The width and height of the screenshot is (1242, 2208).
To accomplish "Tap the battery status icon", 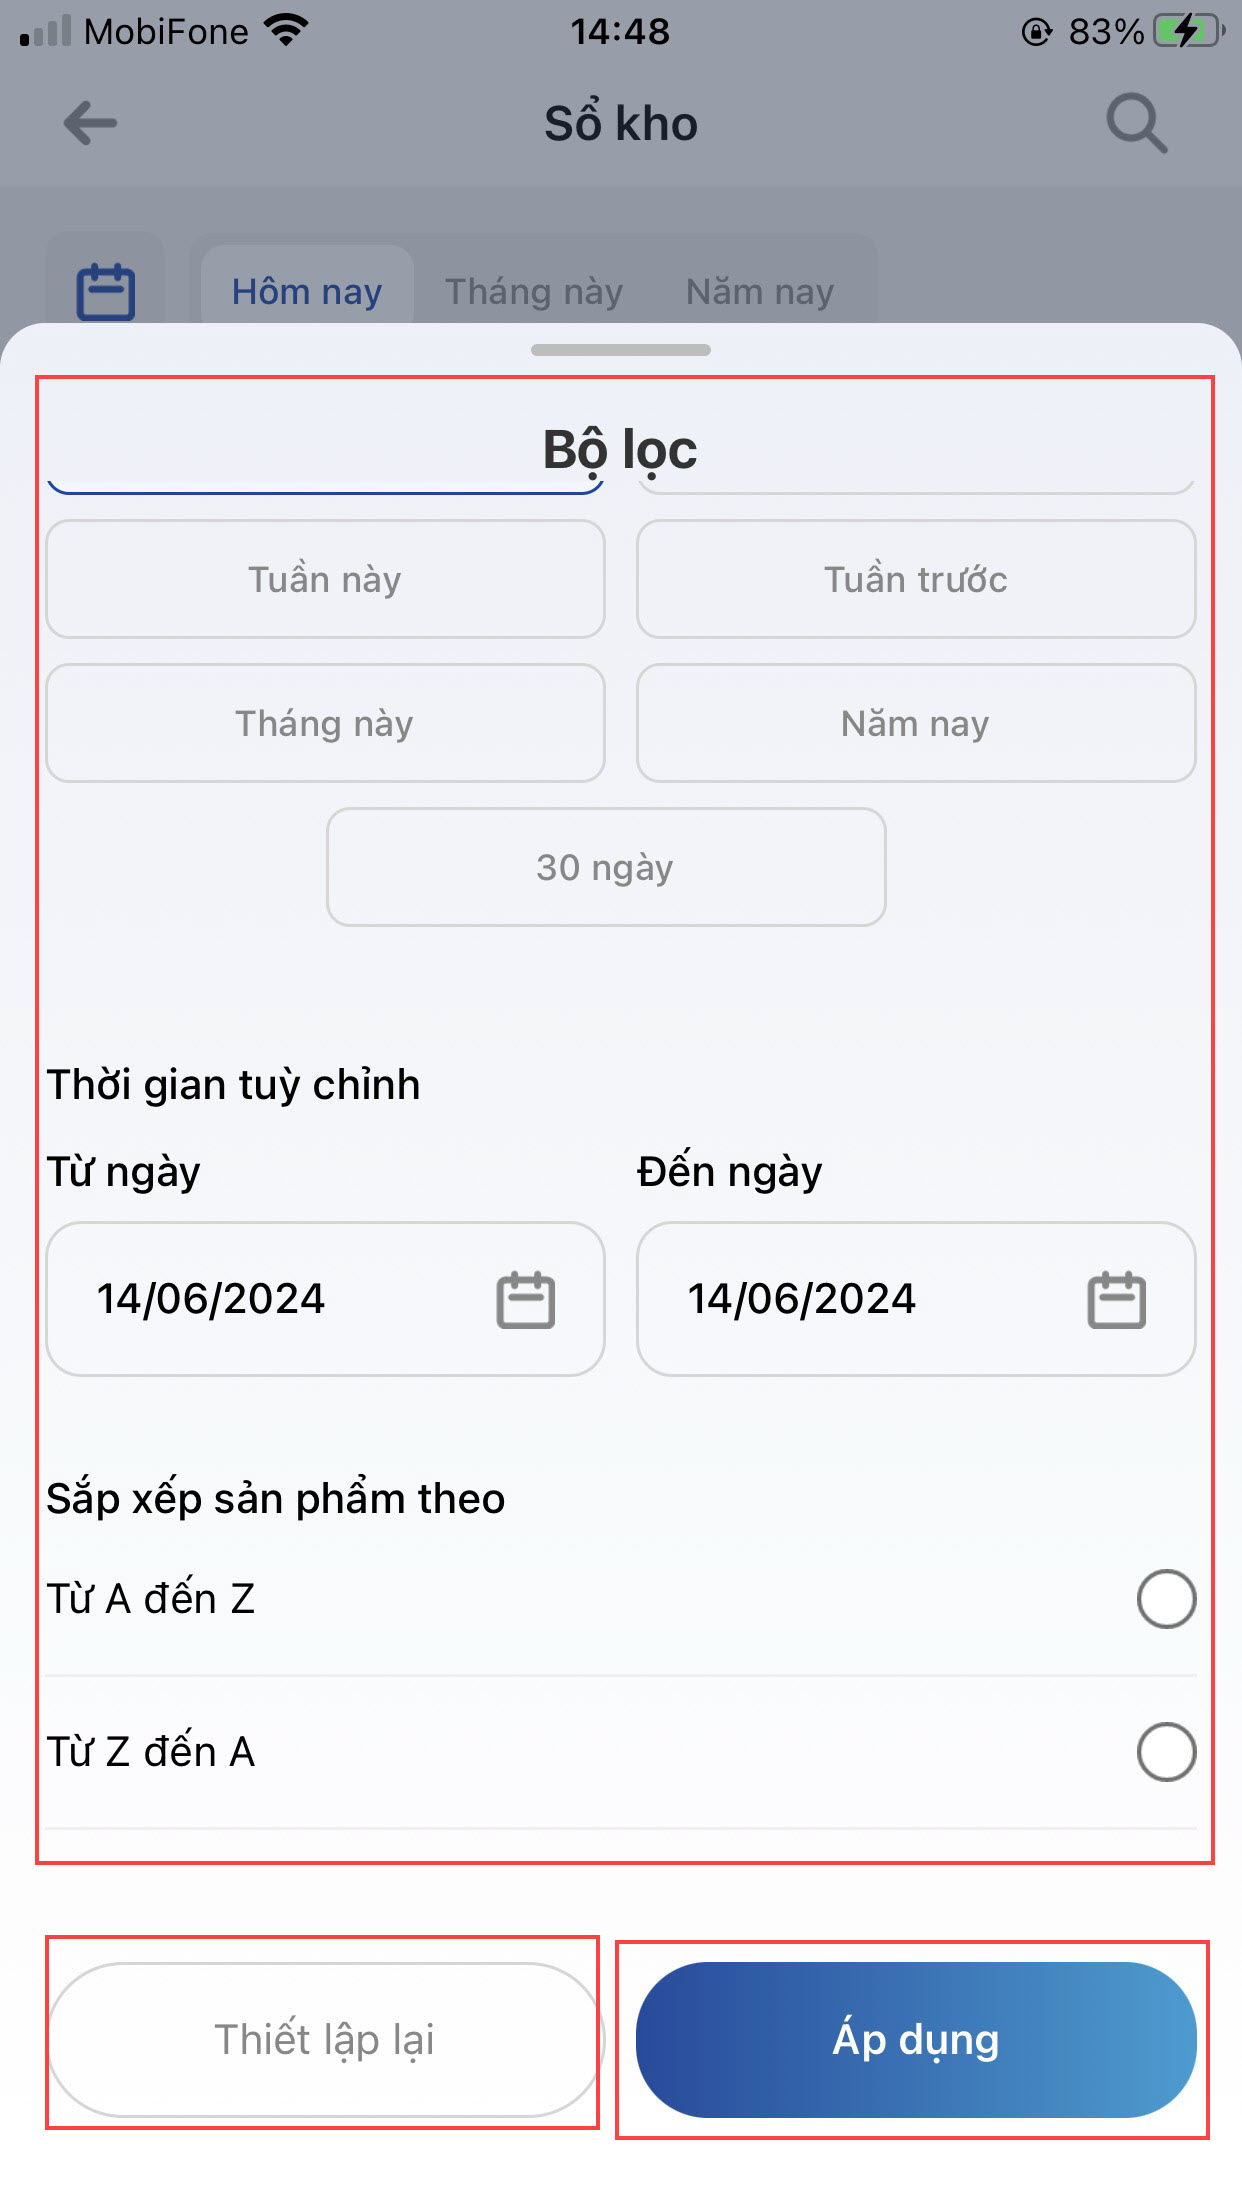I will pyautogui.click(x=1188, y=31).
